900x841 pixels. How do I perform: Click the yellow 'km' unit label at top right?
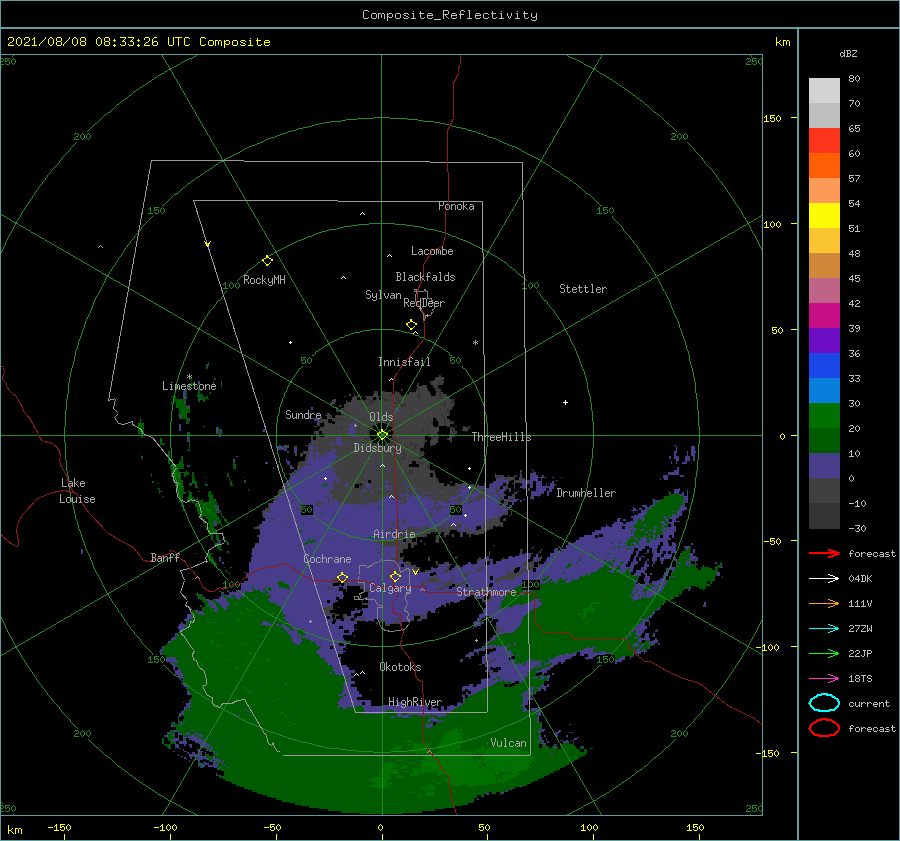(782, 42)
